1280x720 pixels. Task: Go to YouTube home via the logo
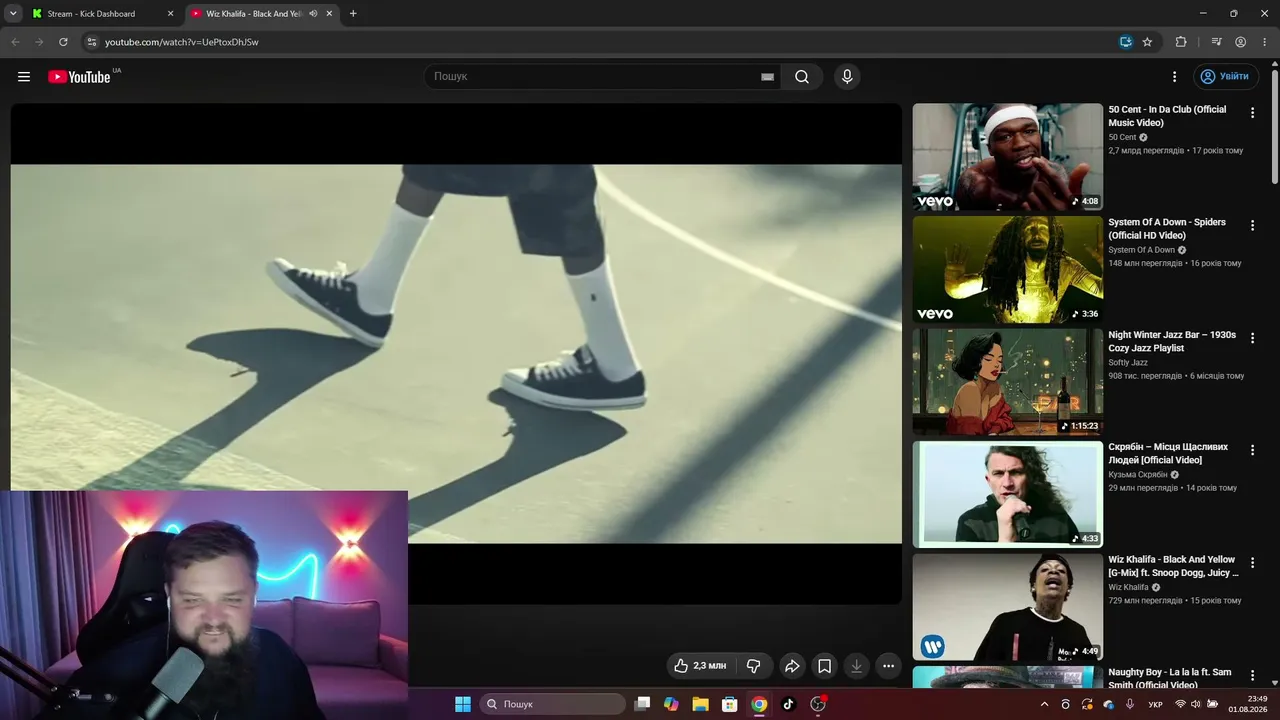79,77
